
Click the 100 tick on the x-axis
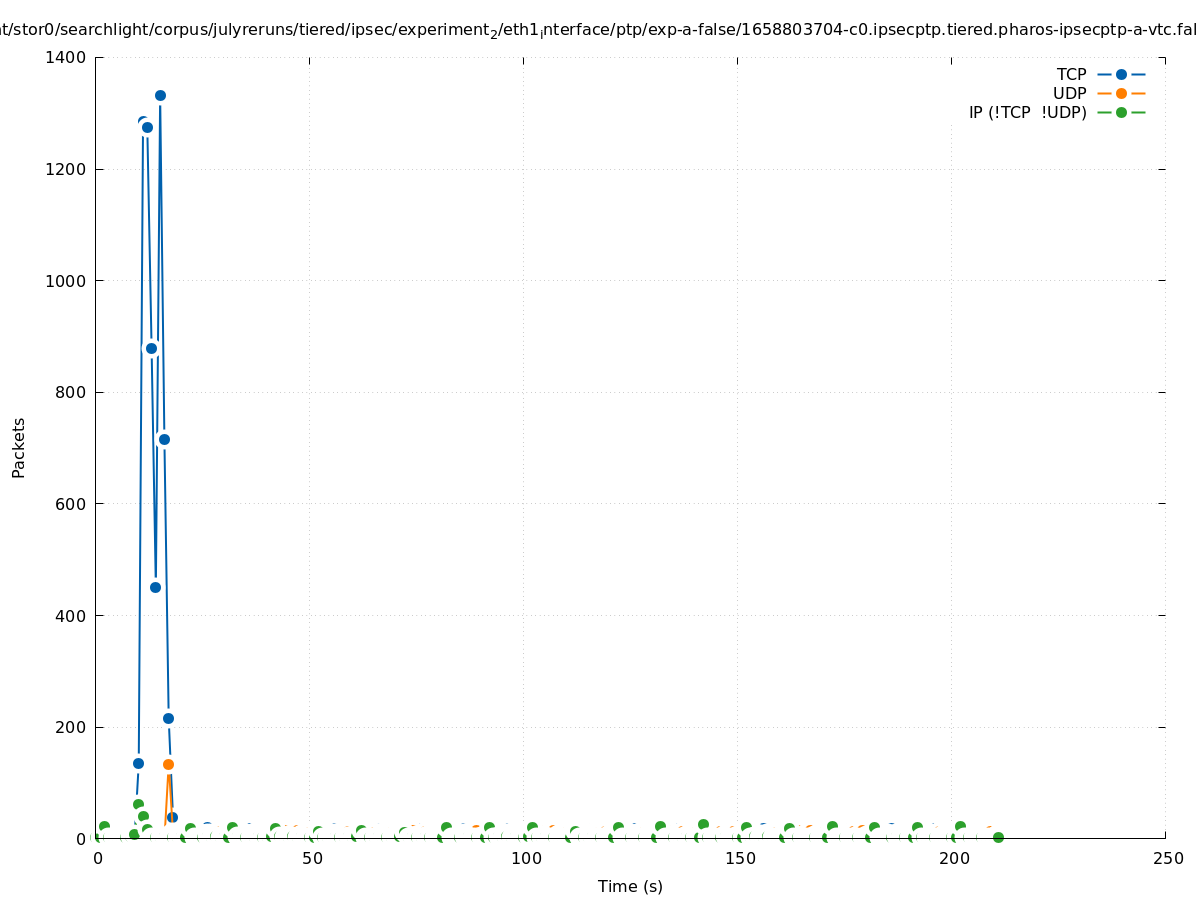click(525, 859)
